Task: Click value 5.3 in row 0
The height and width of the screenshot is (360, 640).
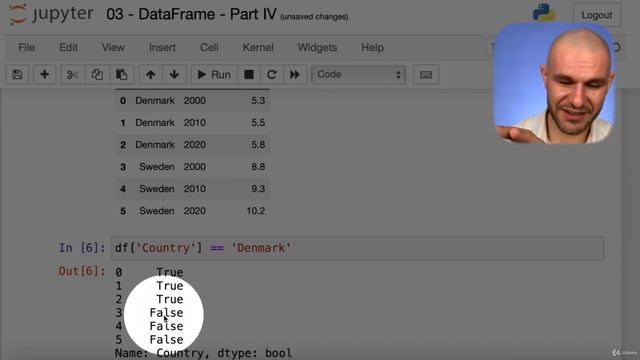Action: tap(258, 100)
